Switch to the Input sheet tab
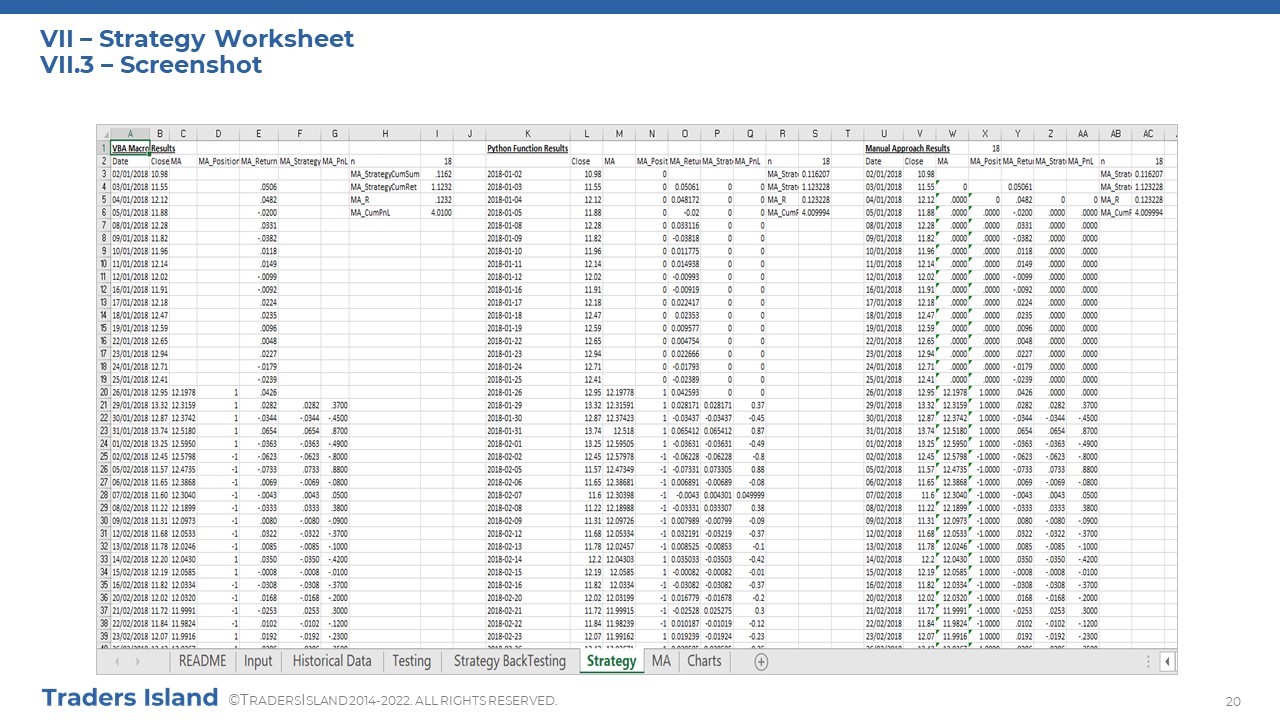 point(258,661)
